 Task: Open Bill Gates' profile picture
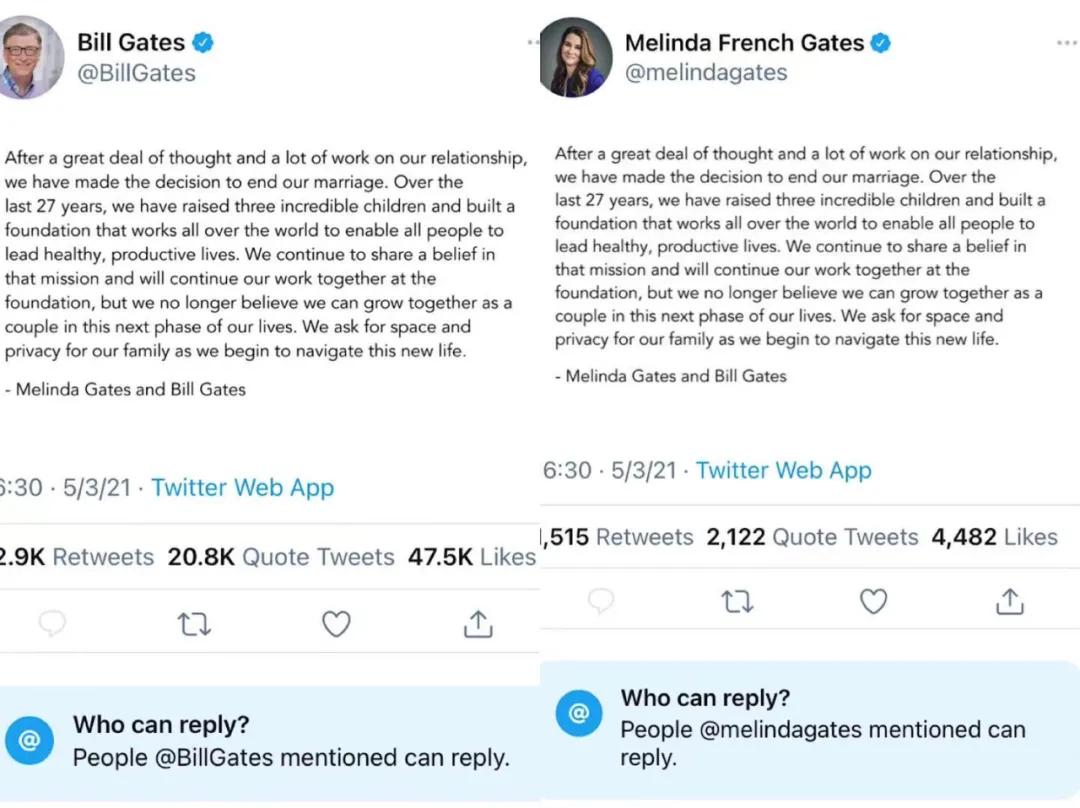click(29, 58)
